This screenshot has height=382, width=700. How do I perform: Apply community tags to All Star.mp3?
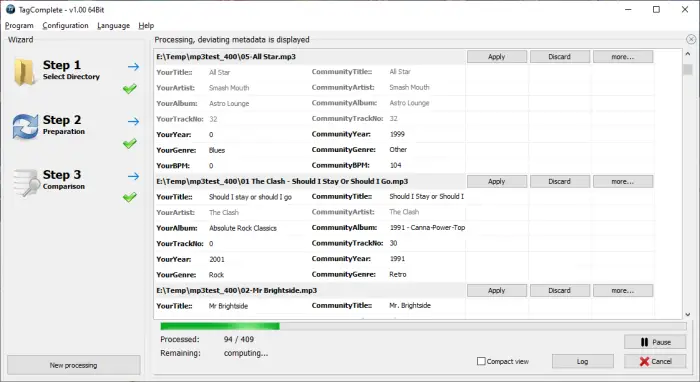coord(497,57)
